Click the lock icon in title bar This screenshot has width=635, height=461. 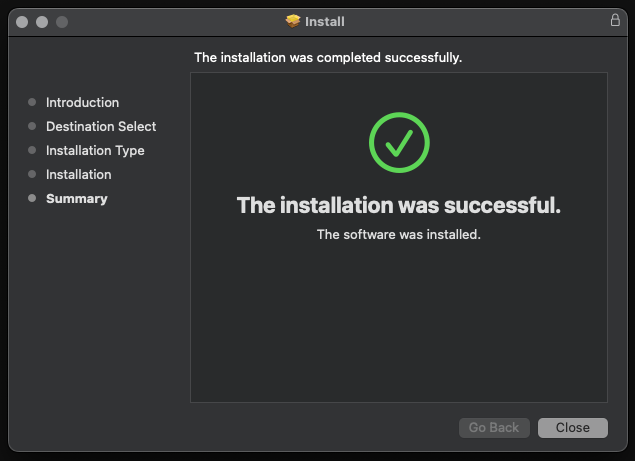coord(614,21)
